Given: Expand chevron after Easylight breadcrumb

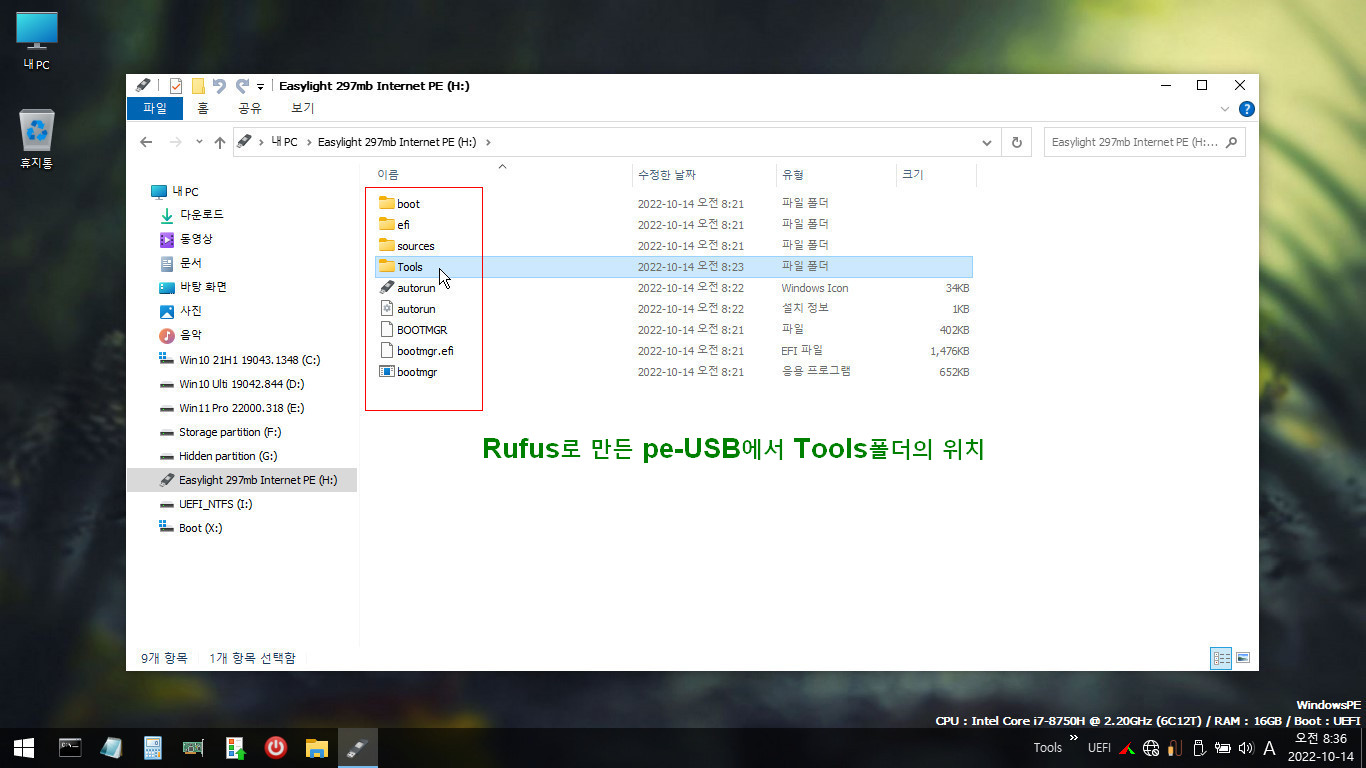Looking at the screenshot, I should point(487,142).
